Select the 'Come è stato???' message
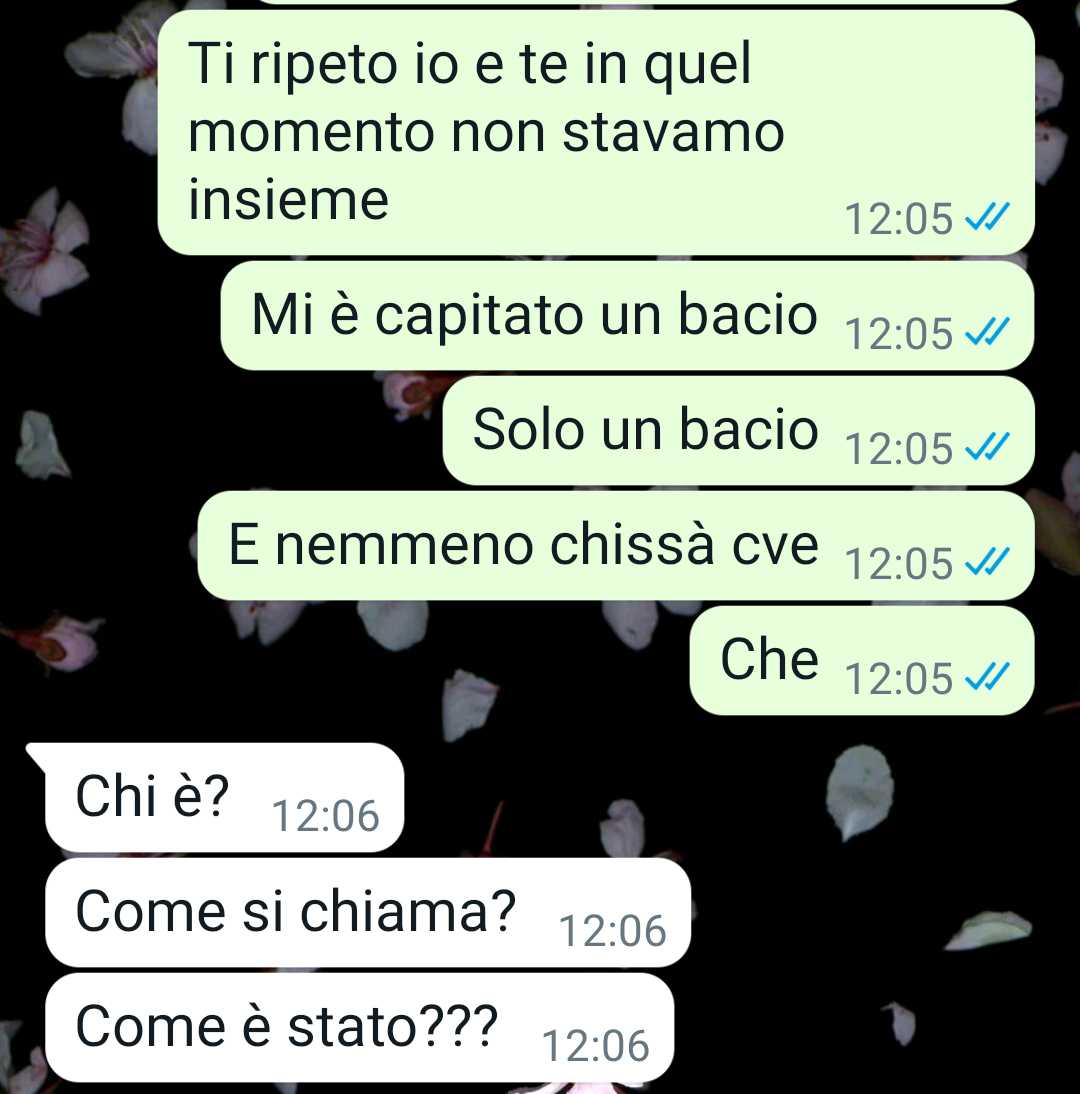The height and width of the screenshot is (1094, 1080). pyautogui.click(x=359, y=1028)
